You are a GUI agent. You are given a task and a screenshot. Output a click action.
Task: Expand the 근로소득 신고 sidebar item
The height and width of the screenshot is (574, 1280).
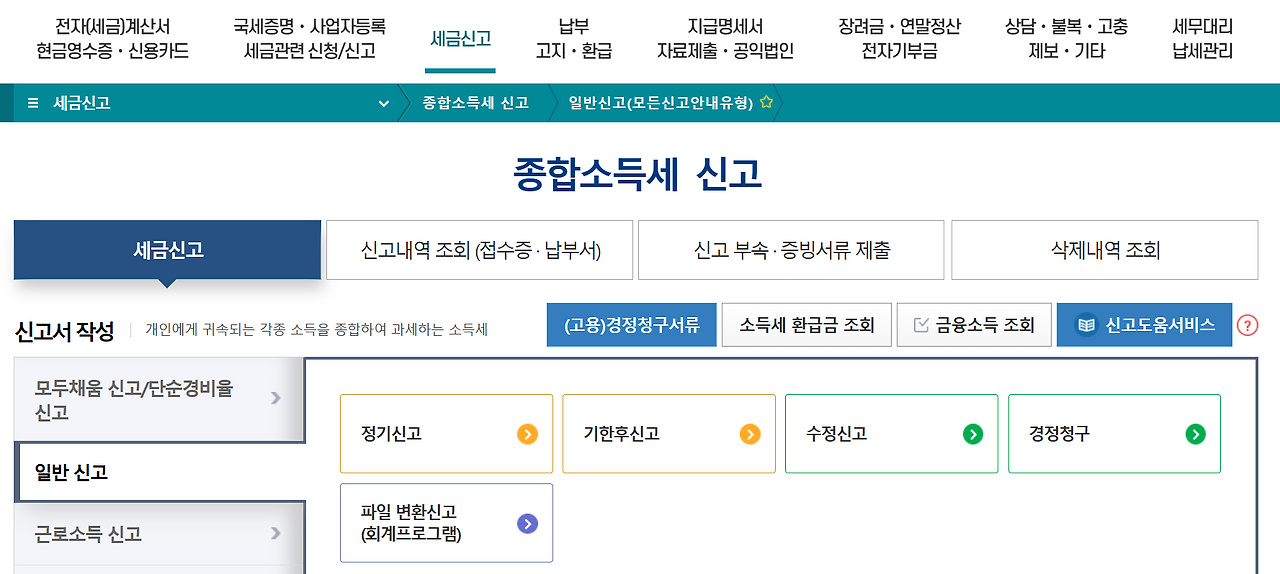coord(160,534)
